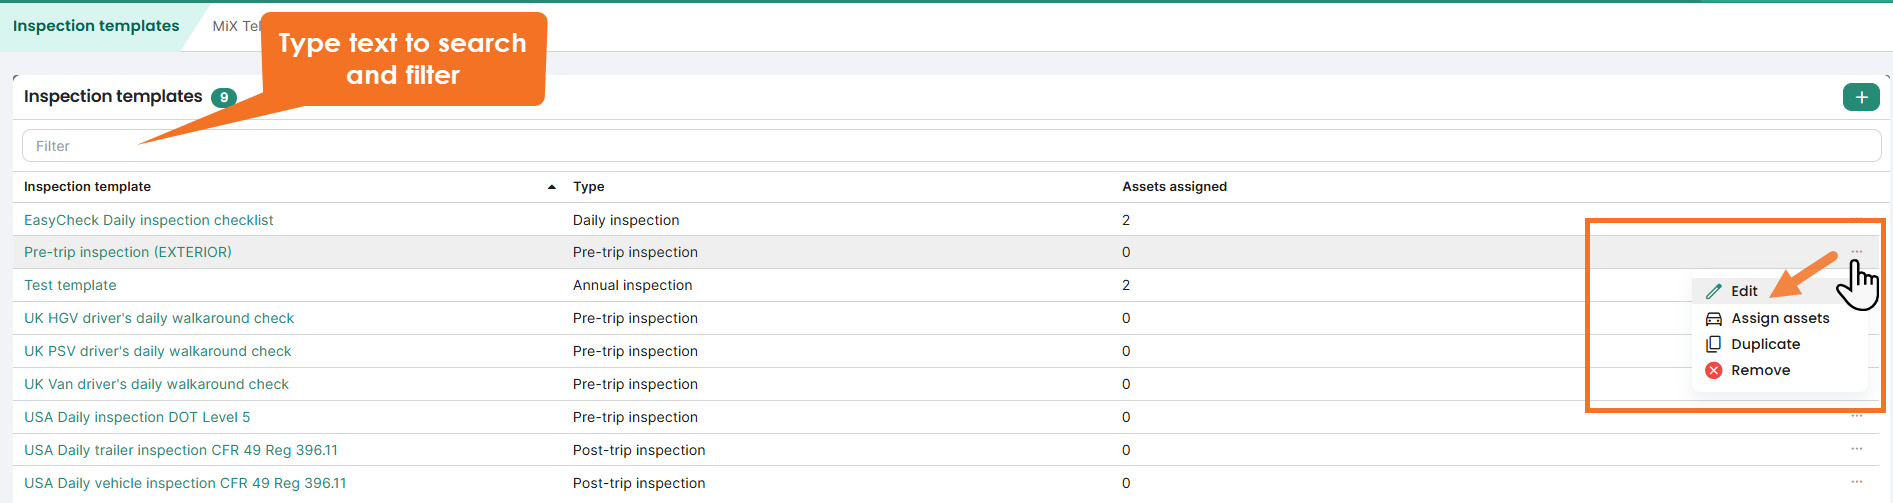Image resolution: width=1893 pixels, height=503 pixels.
Task: Open UK Van driver's daily walkaround check
Action: [156, 384]
